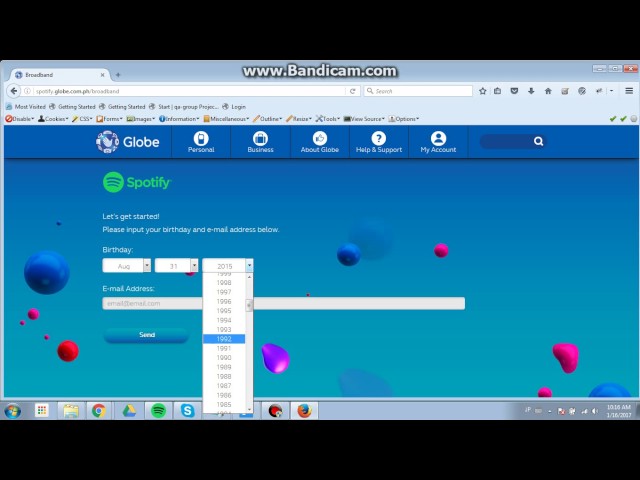Viewport: 640px width, 480px height.
Task: Show bookmarks library clipboard icon
Action: tap(498, 91)
